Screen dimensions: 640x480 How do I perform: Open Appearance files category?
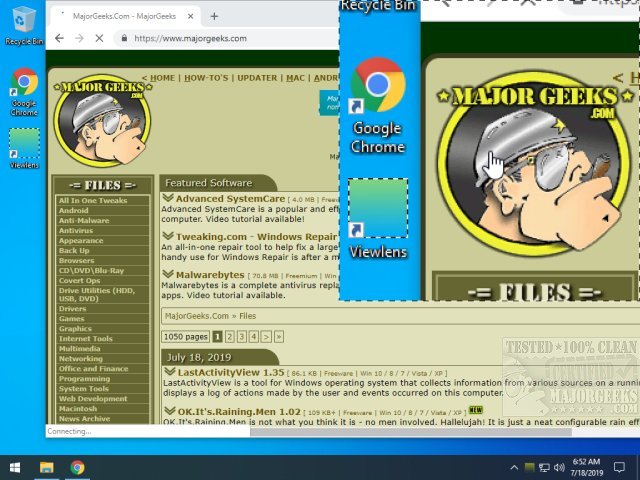tap(103, 240)
